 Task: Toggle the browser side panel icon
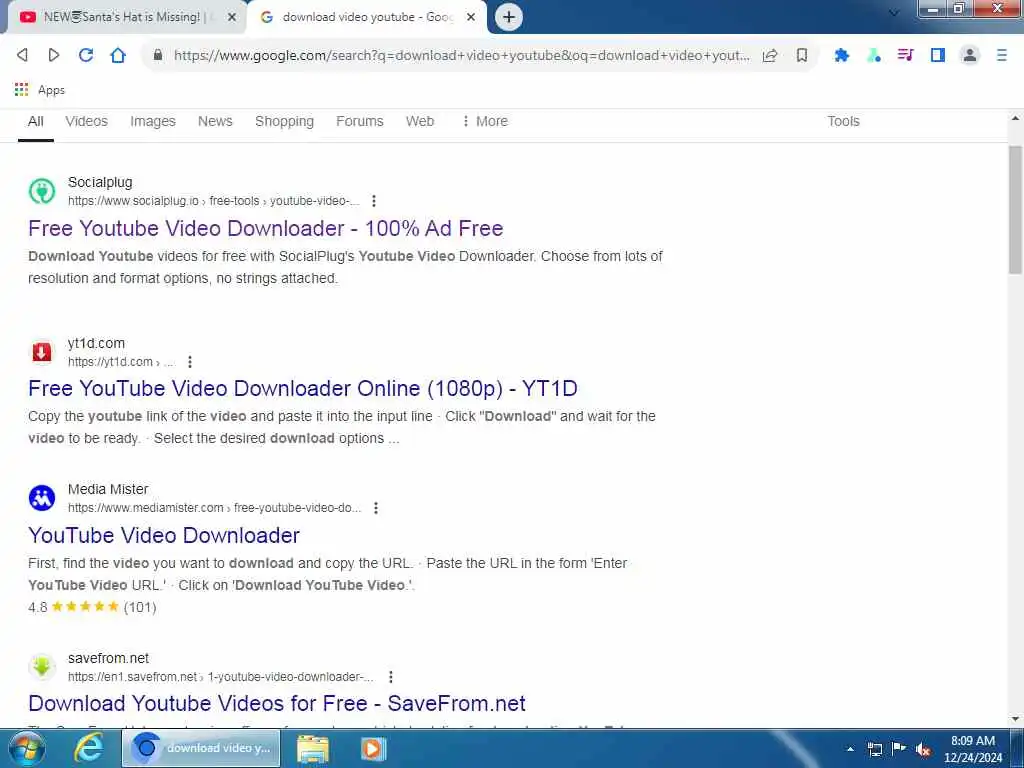tap(938, 56)
